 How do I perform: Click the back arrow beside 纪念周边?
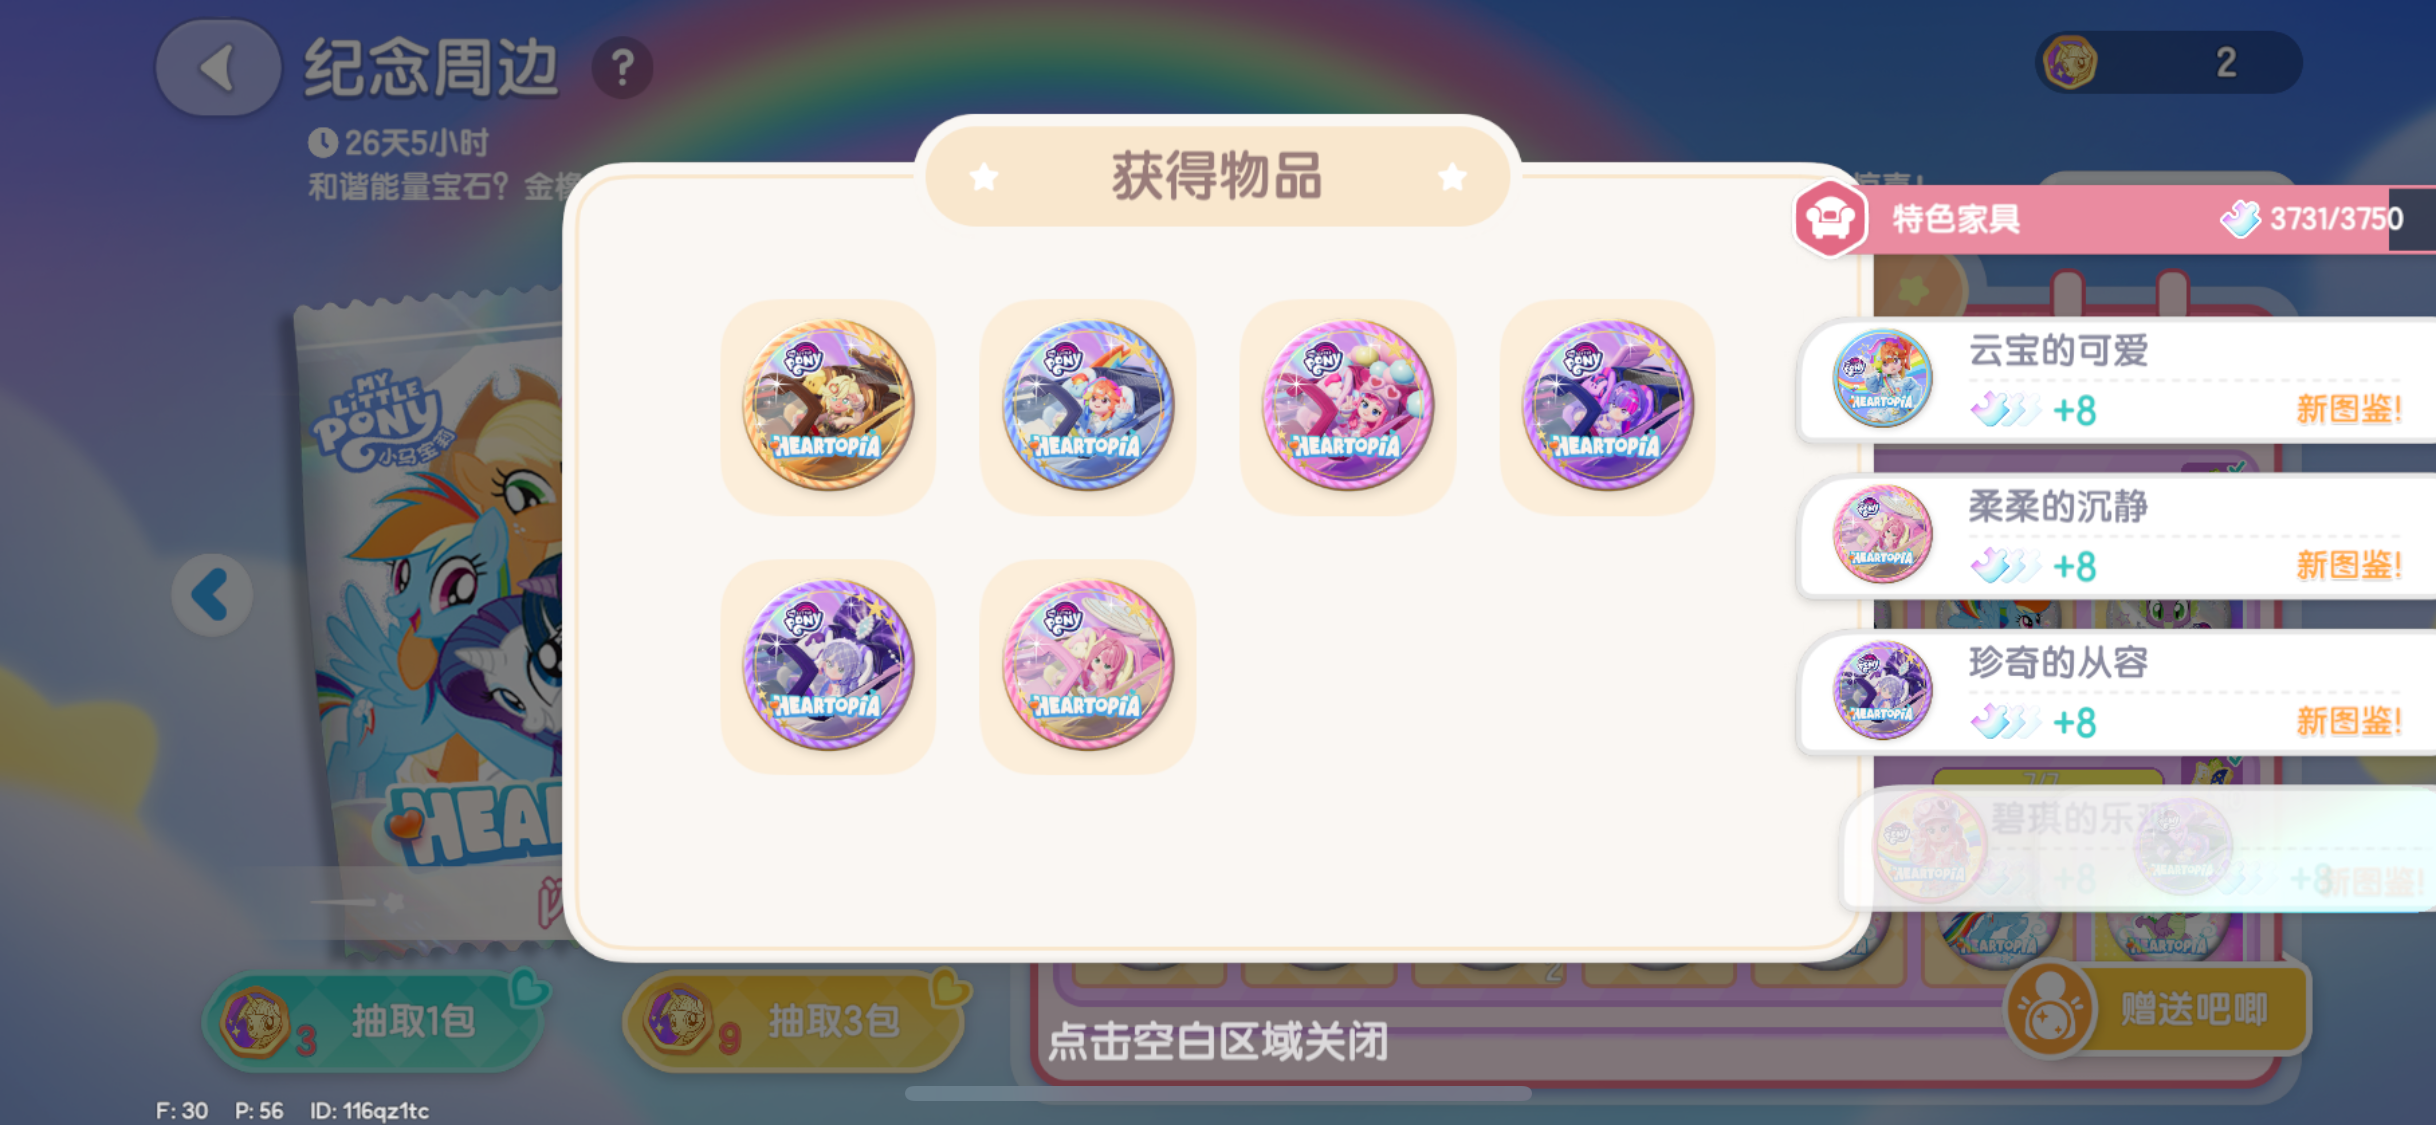tap(217, 68)
